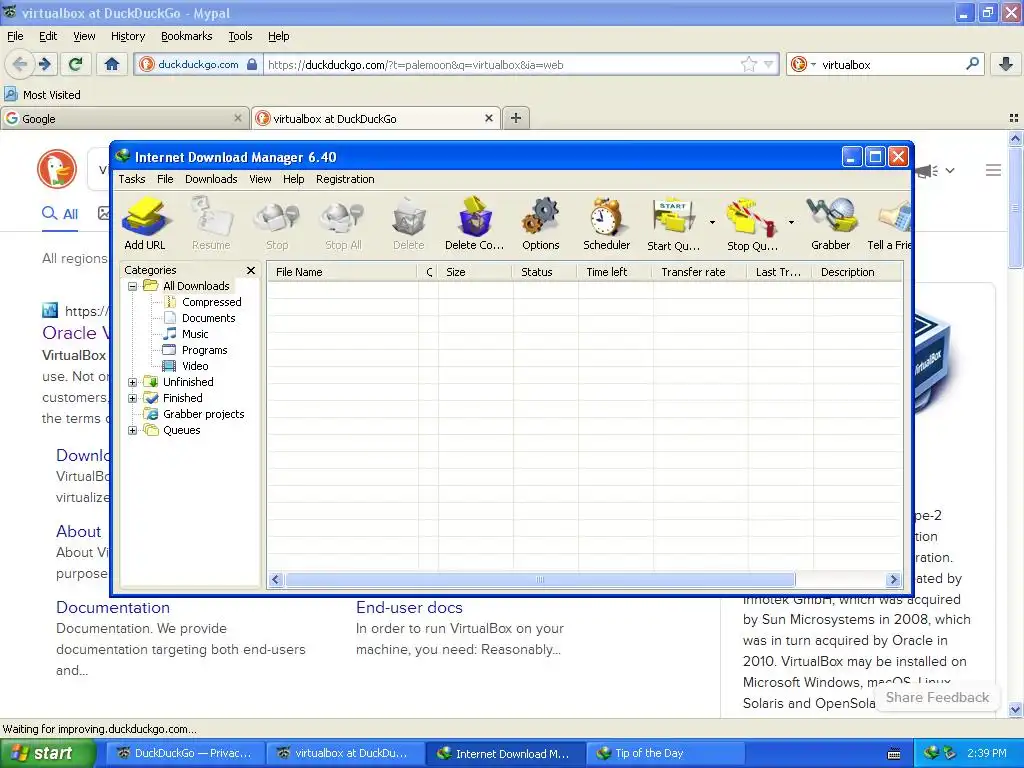1024x768 pixels.
Task: Go back with the browser Back arrow
Action: pyautogui.click(x=20, y=64)
